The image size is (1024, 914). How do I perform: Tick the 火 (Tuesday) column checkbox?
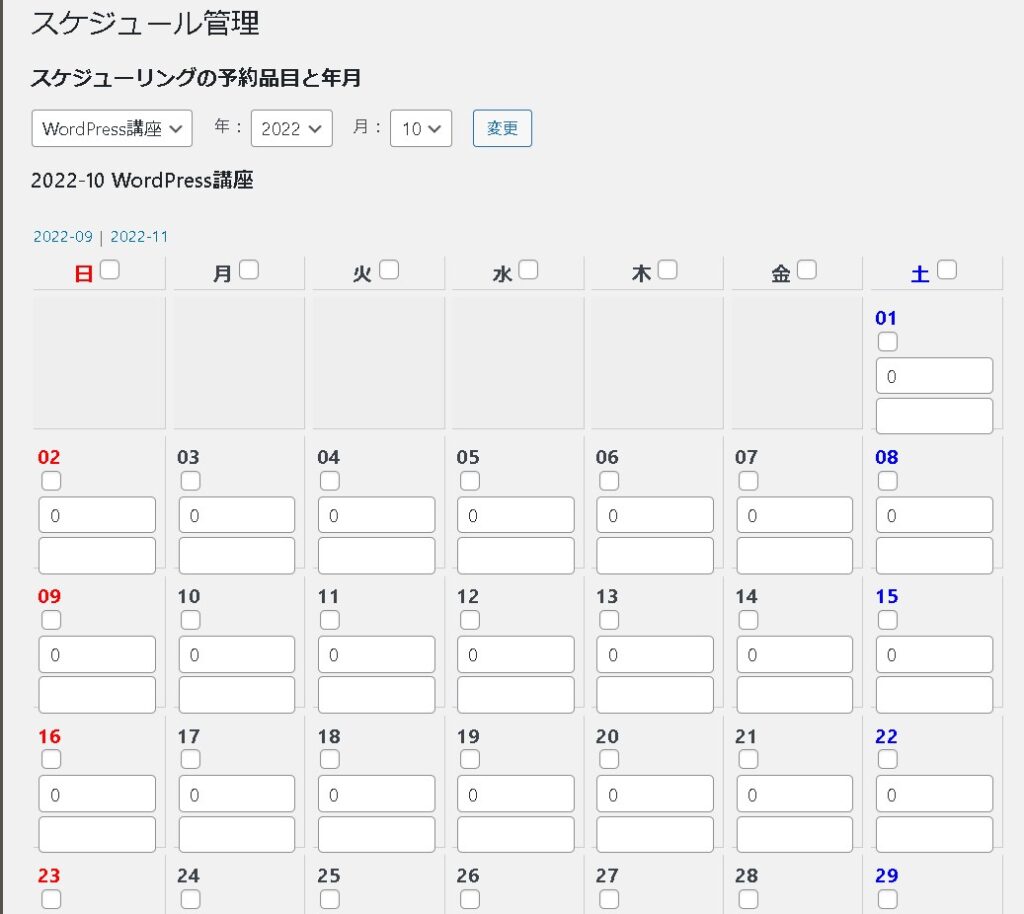pos(389,270)
